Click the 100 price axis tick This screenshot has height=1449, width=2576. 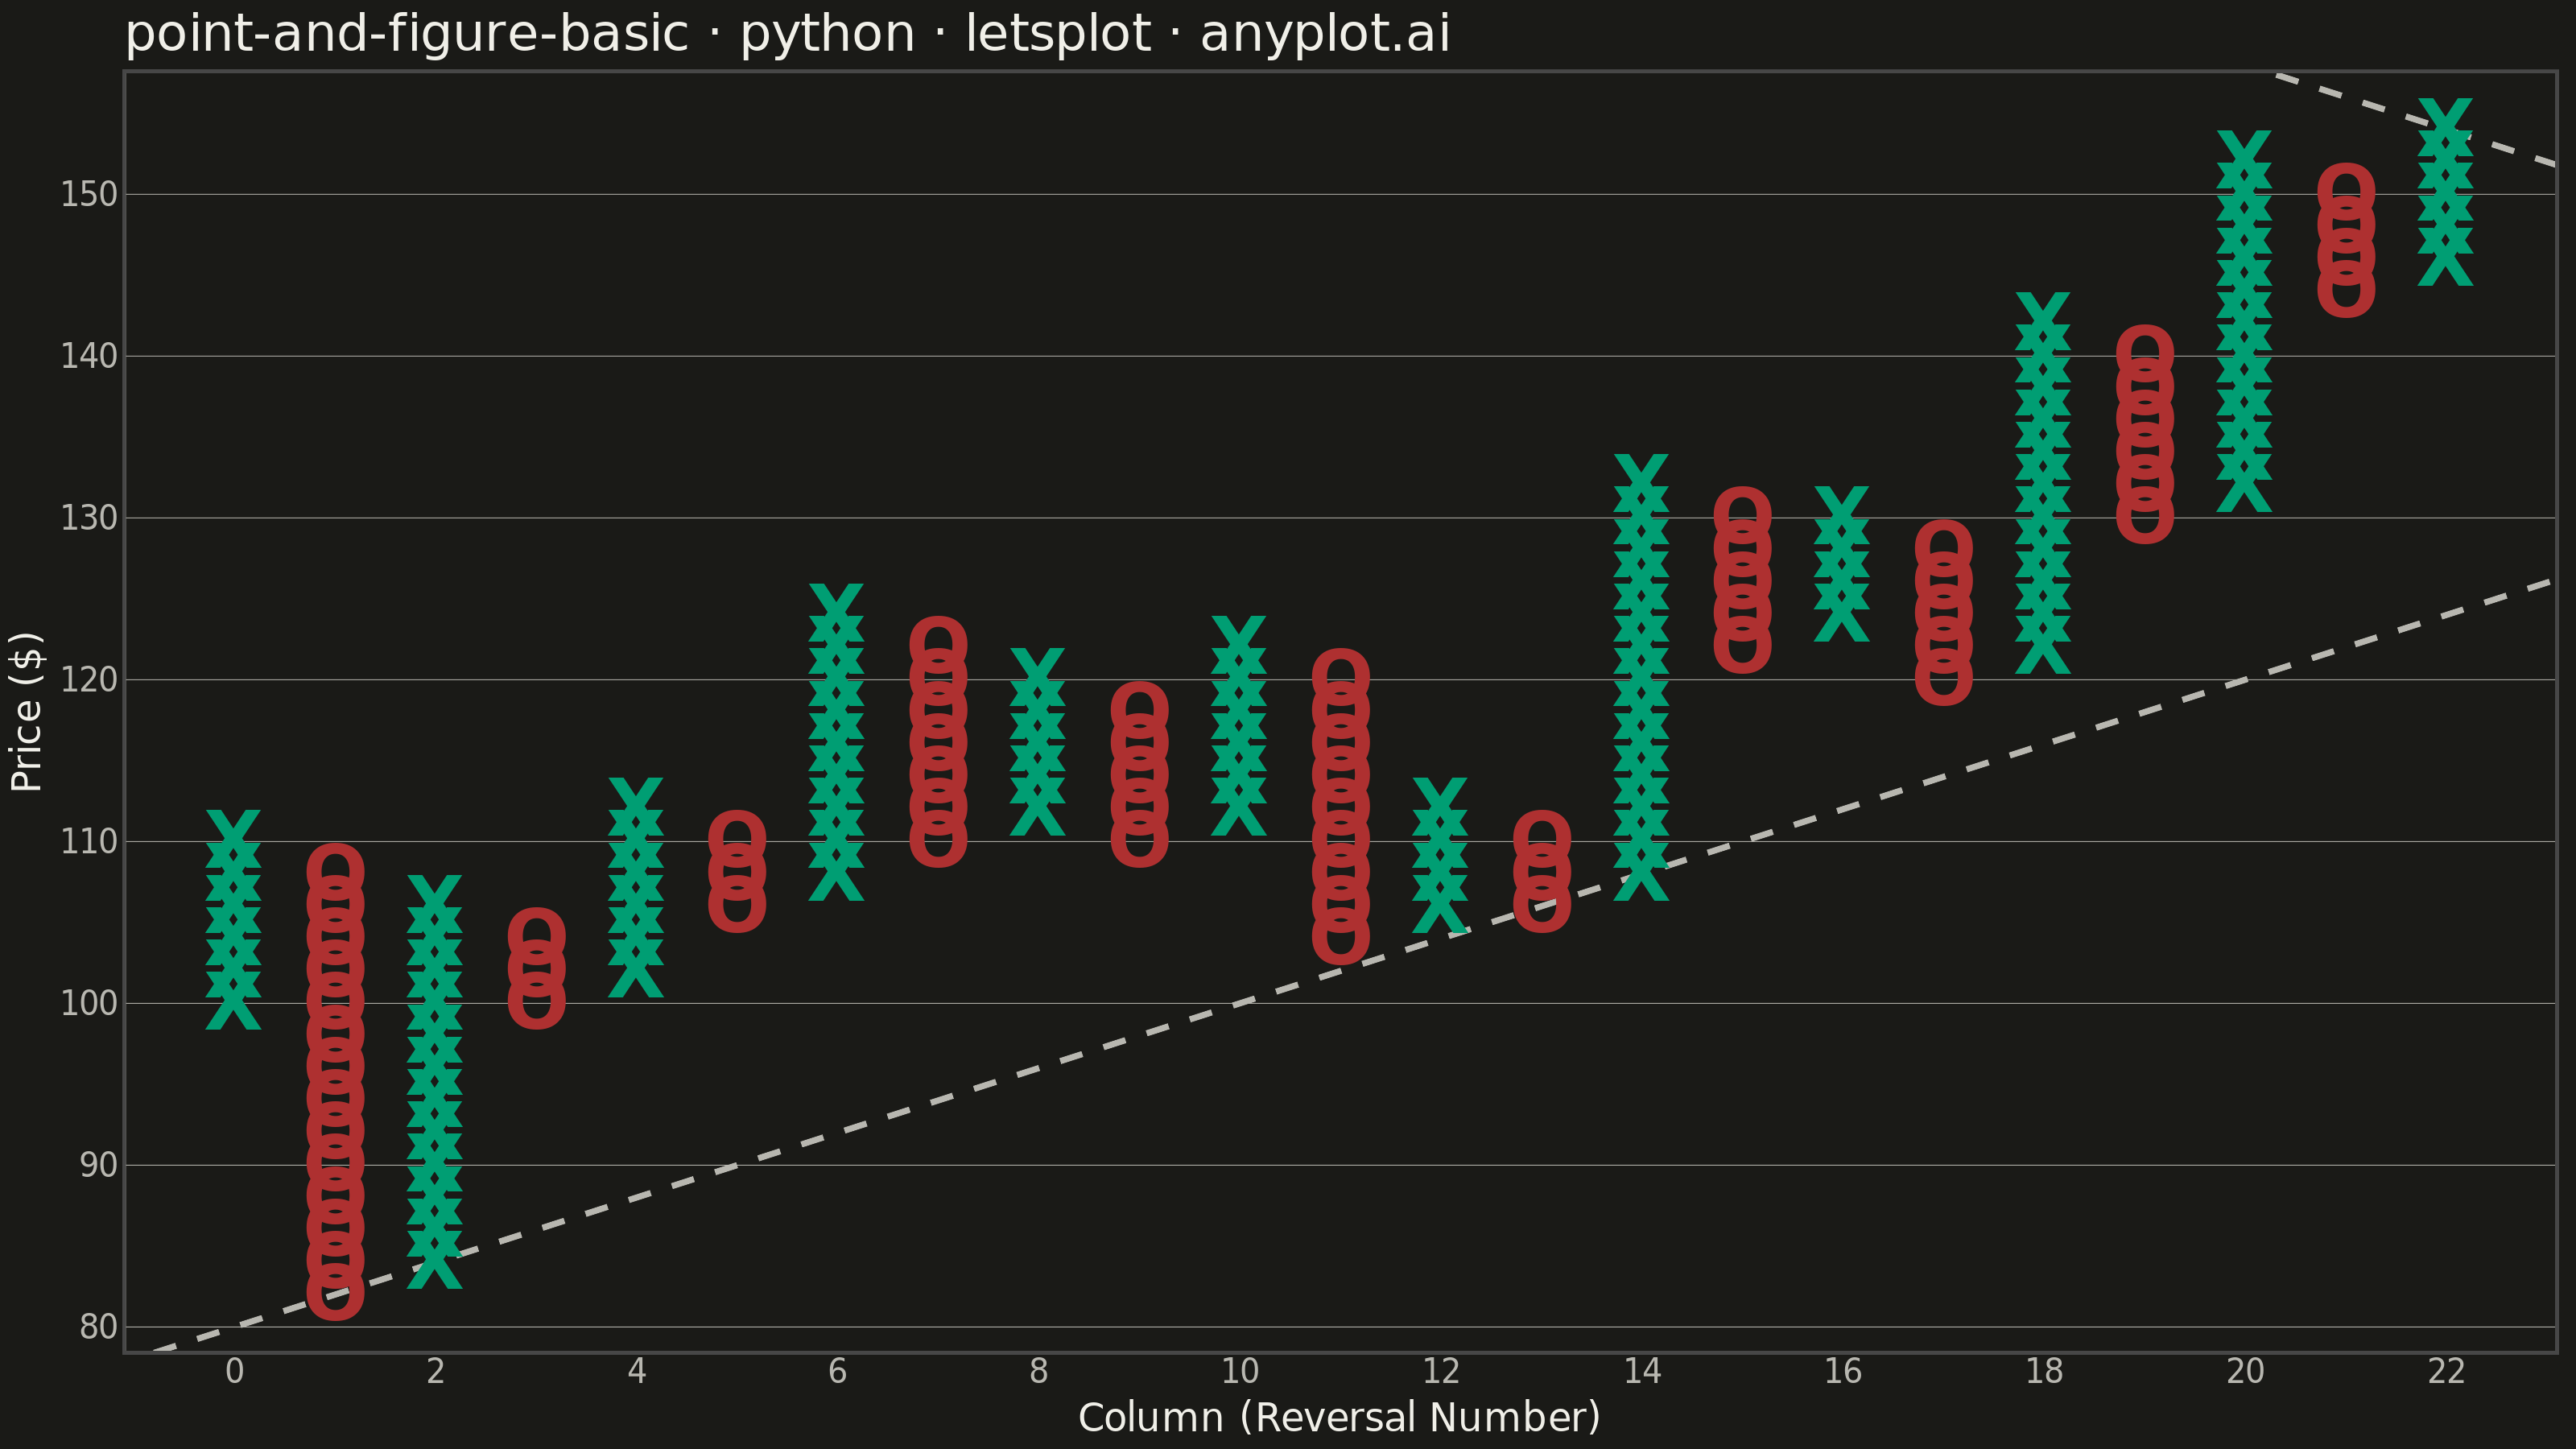tap(89, 1003)
